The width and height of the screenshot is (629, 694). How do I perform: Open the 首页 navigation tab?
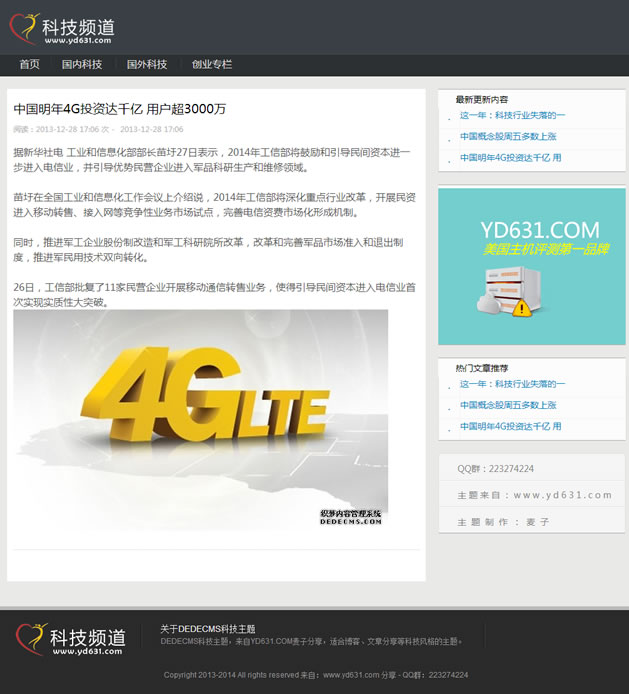click(x=30, y=65)
